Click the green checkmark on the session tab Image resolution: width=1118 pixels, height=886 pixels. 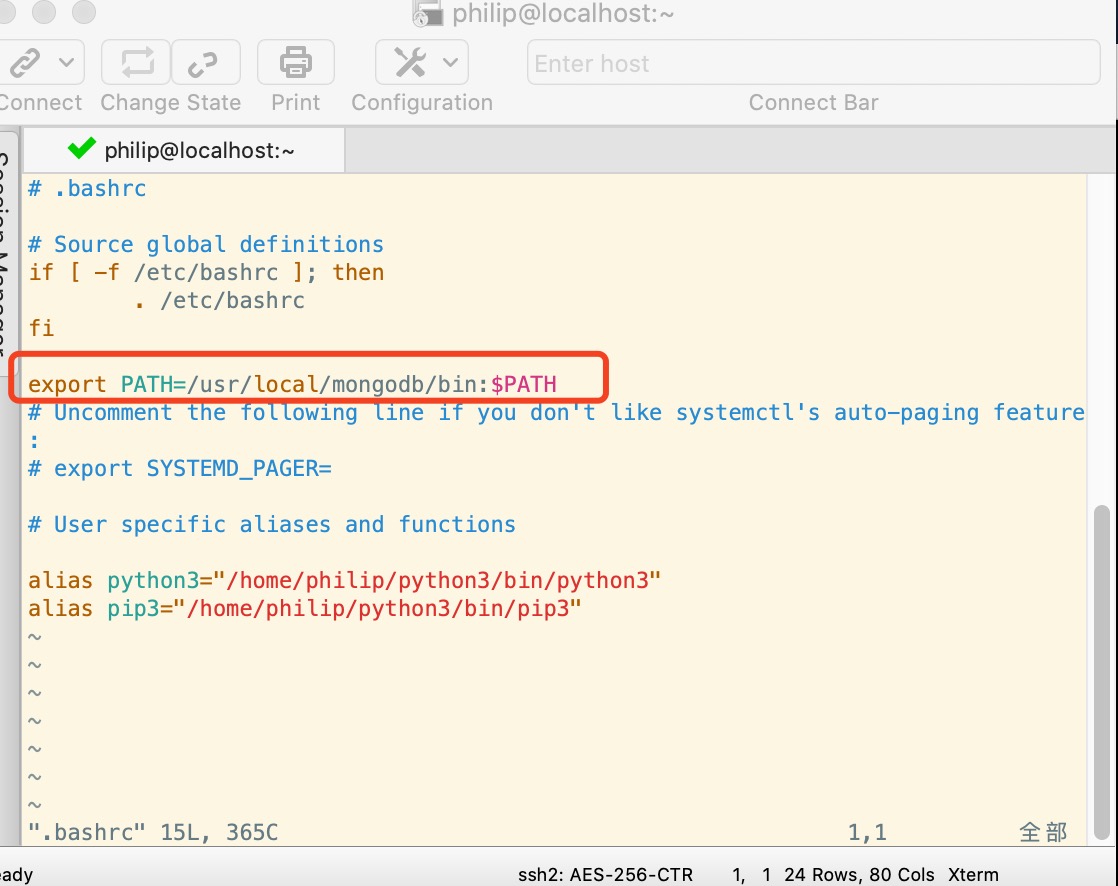click(81, 148)
